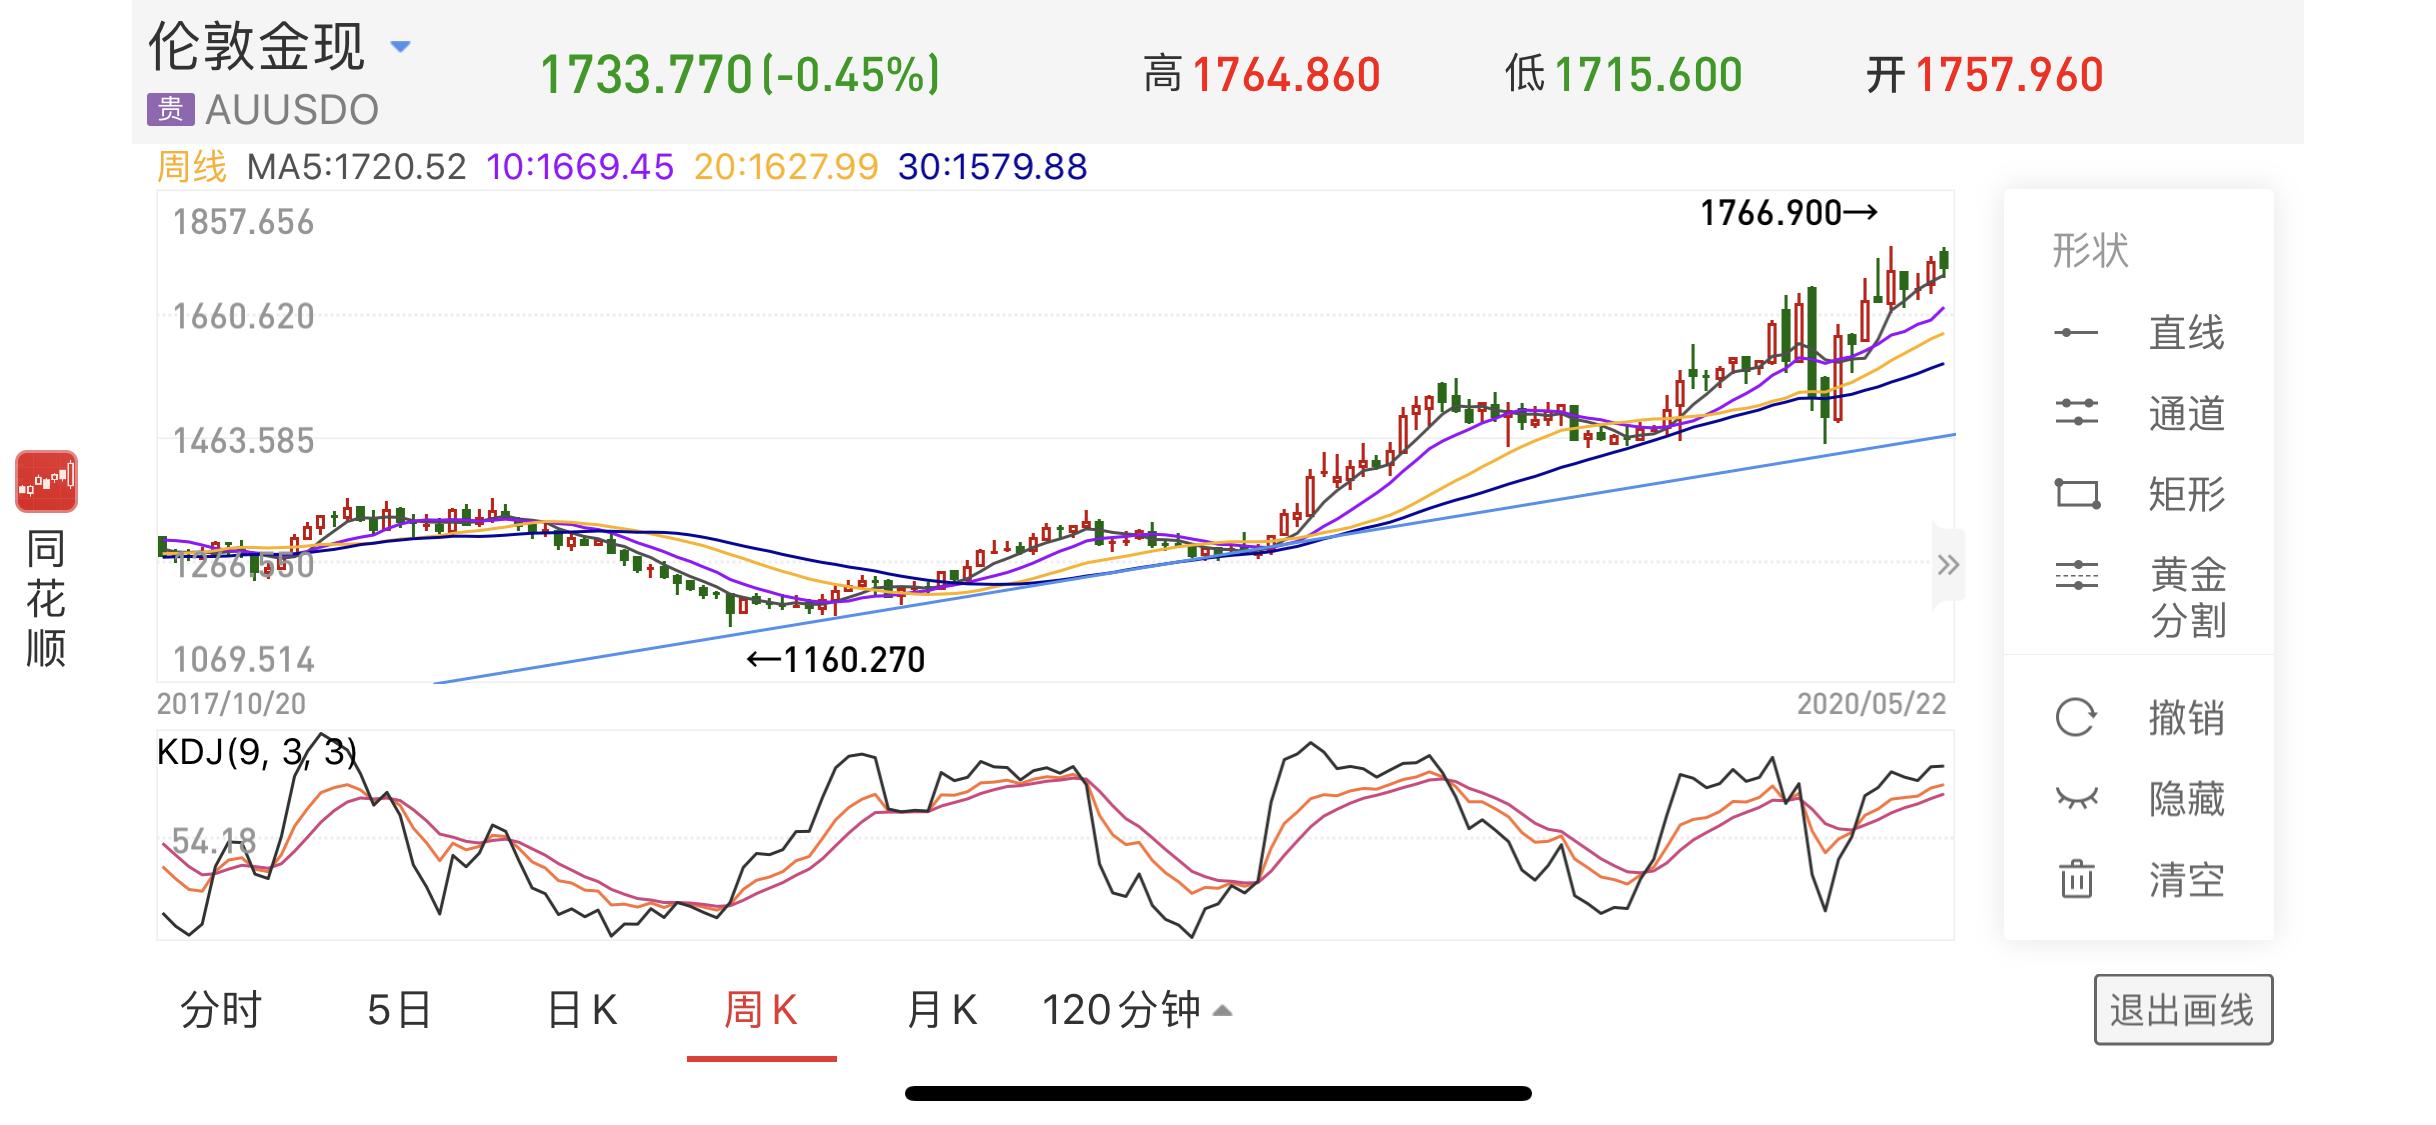Screen dimensions: 2436x1125
Task: Switch to the 分时 tab
Action: (221, 1010)
